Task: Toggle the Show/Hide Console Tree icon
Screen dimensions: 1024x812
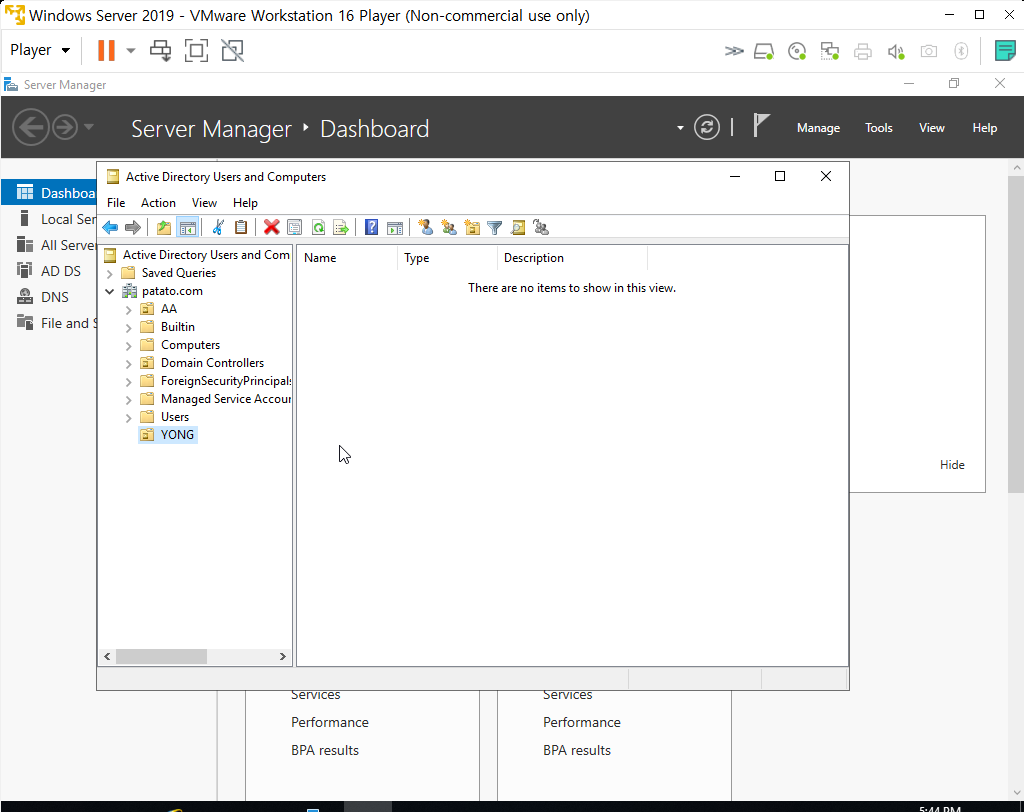Action: [187, 227]
